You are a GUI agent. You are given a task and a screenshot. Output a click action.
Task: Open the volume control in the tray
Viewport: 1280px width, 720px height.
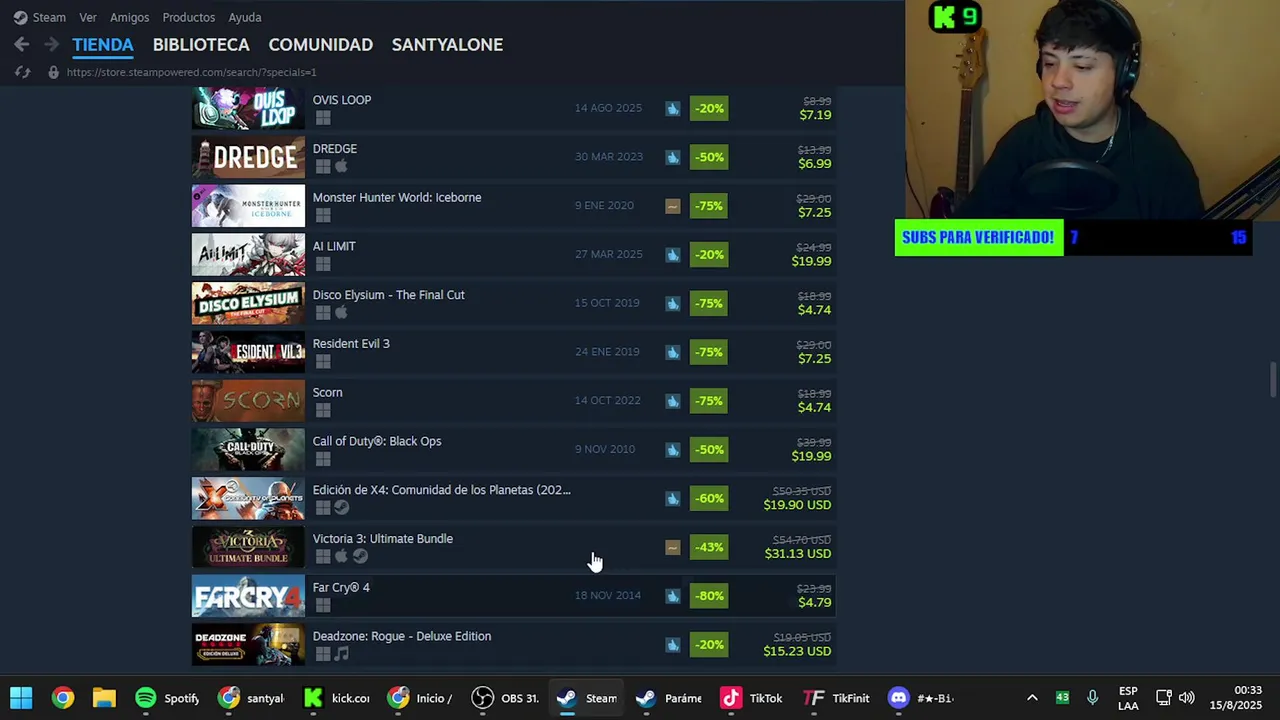(x=1186, y=698)
